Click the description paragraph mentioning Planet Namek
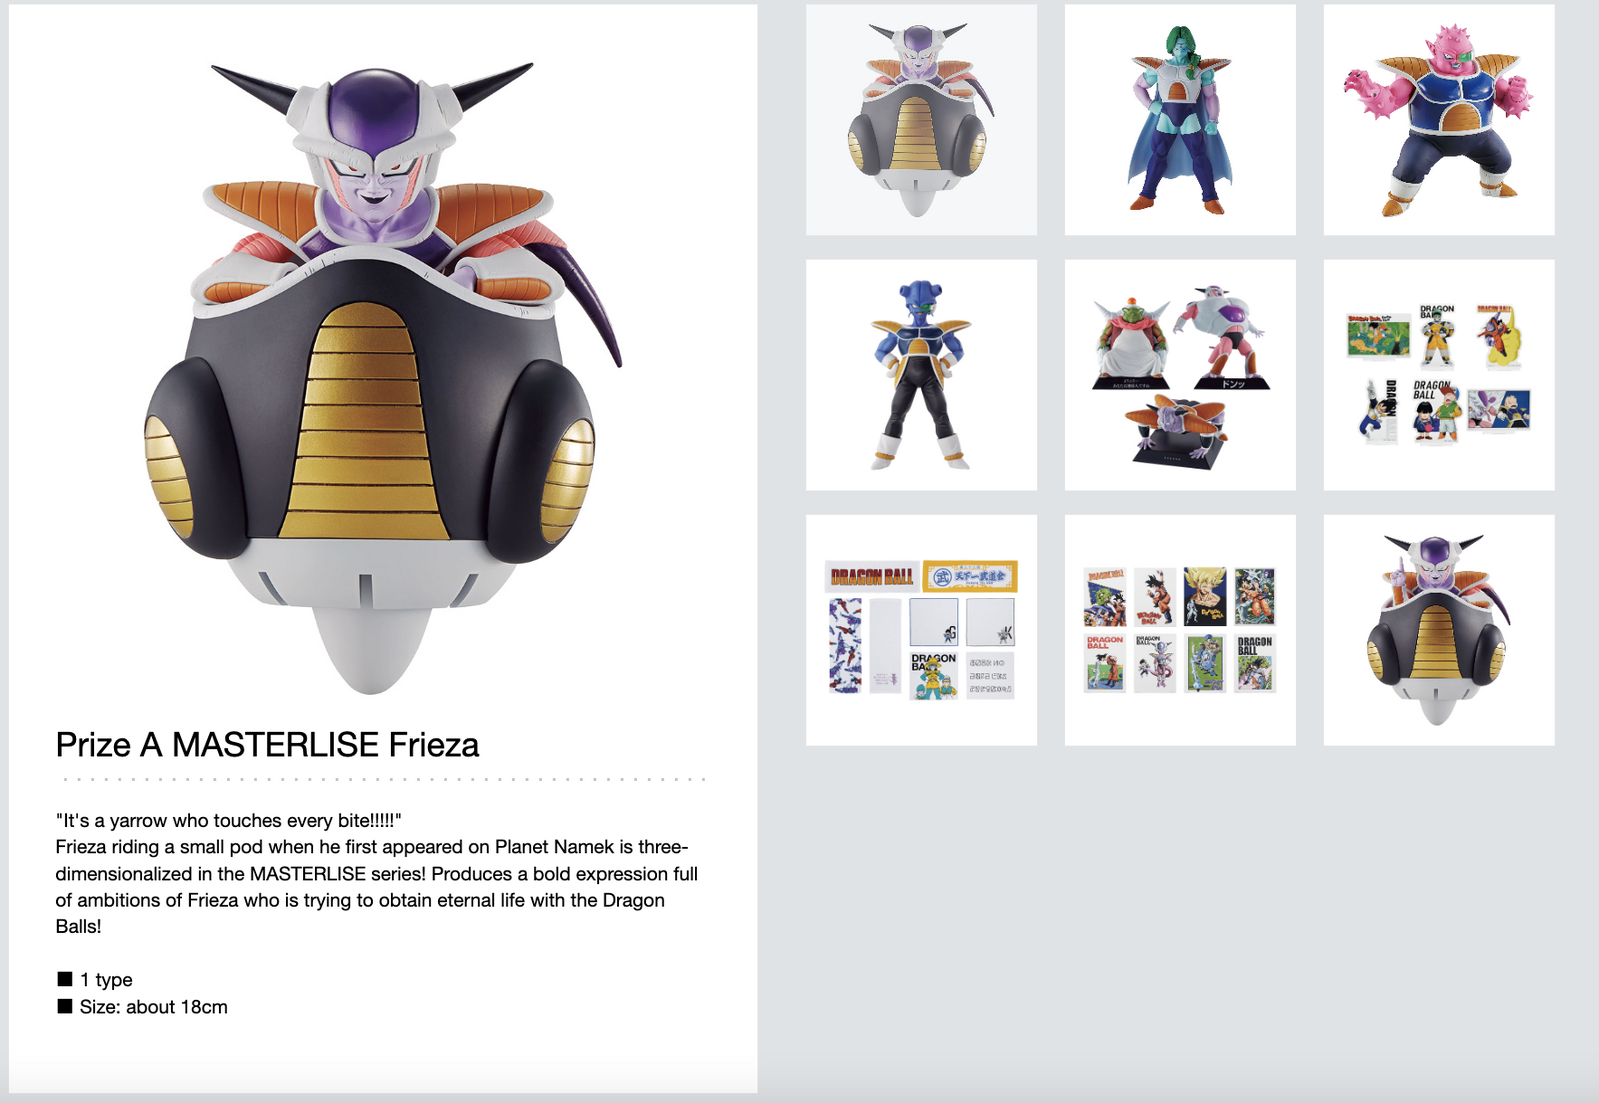Screen dimensions: 1599x1103 click(377, 886)
